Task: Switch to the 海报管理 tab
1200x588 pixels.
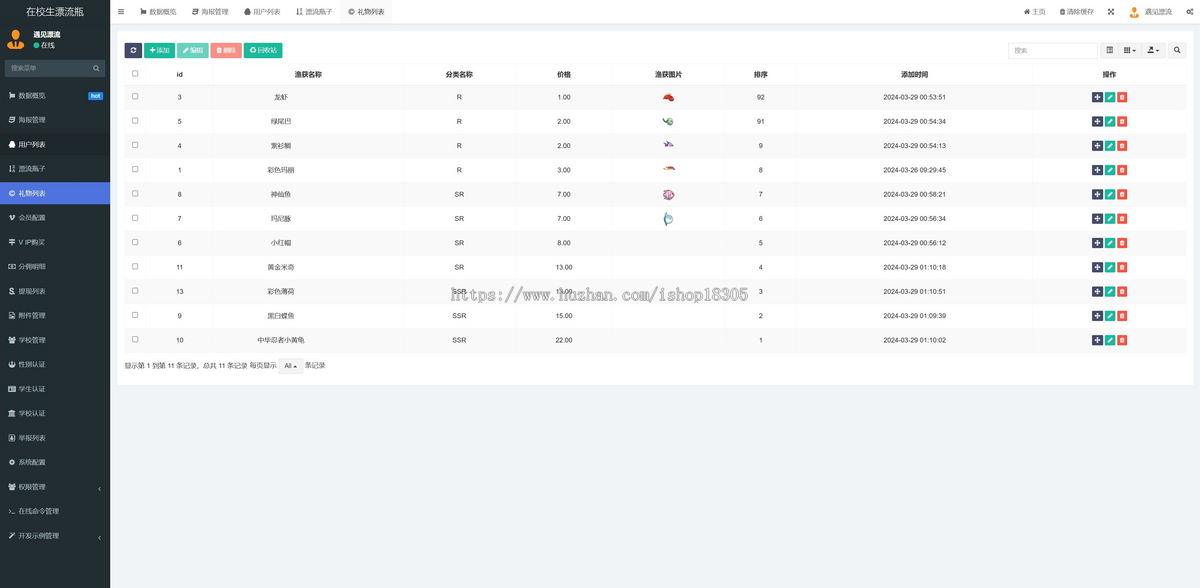Action: 209,12
